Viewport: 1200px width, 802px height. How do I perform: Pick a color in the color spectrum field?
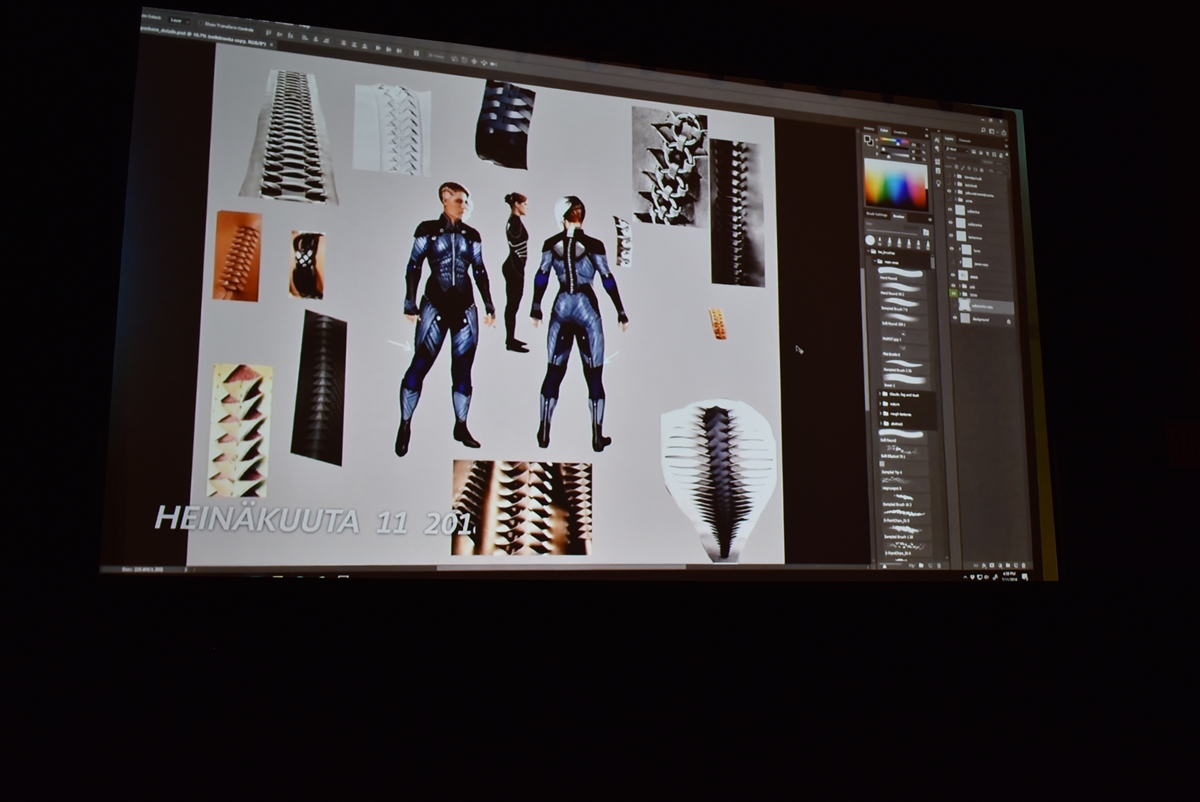pos(895,183)
